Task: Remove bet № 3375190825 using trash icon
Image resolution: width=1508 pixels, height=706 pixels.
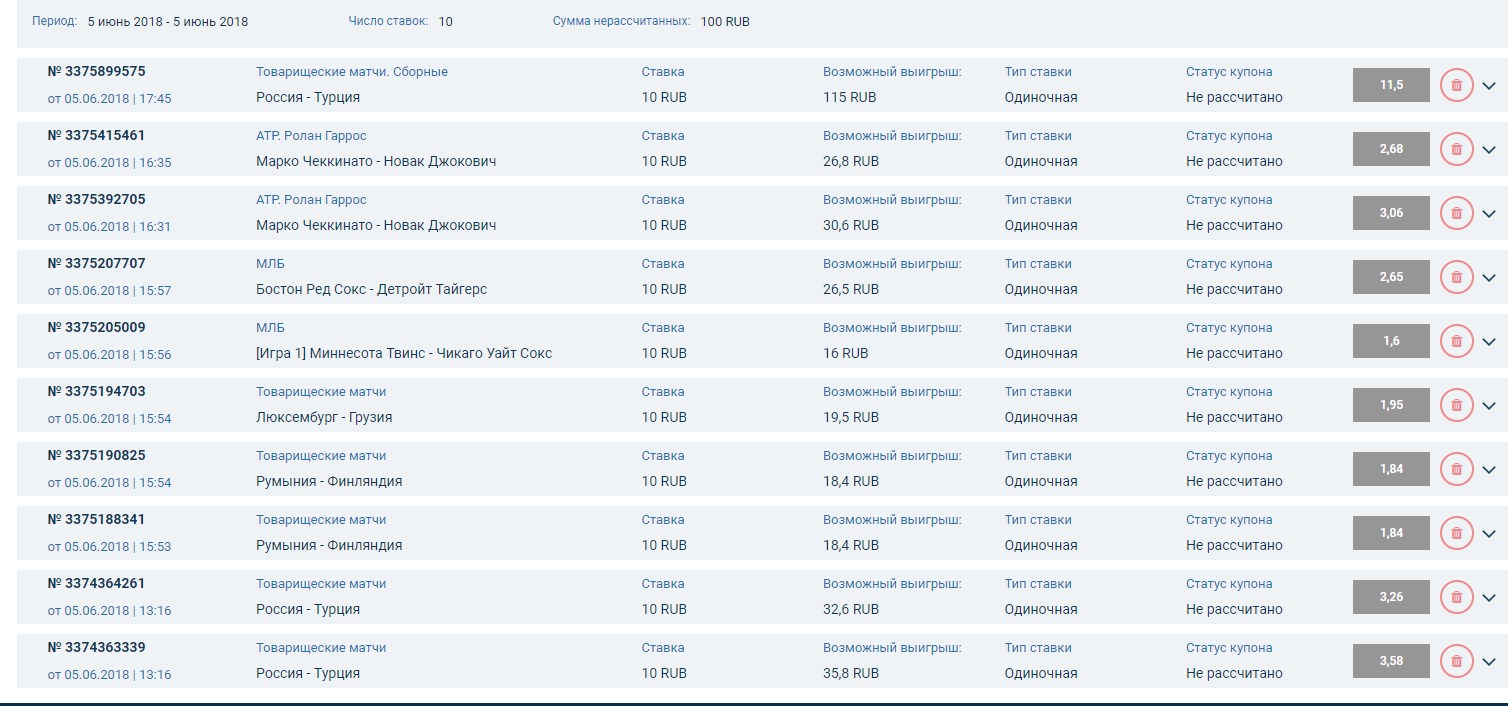Action: coord(1456,469)
